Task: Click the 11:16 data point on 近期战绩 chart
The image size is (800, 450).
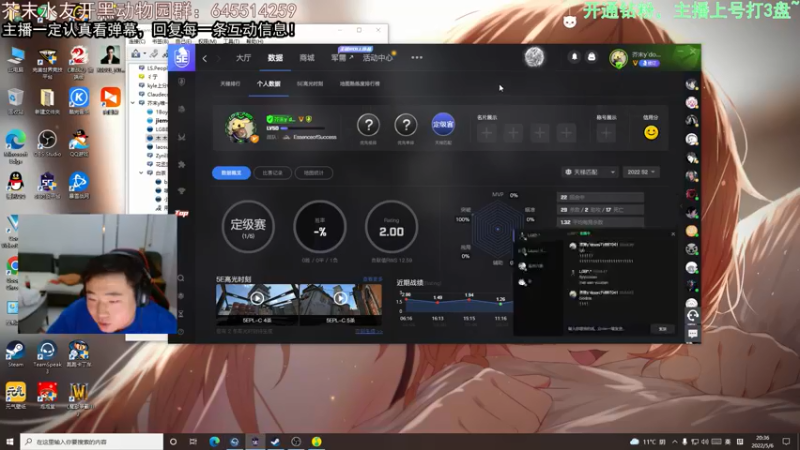Action: 501,304
